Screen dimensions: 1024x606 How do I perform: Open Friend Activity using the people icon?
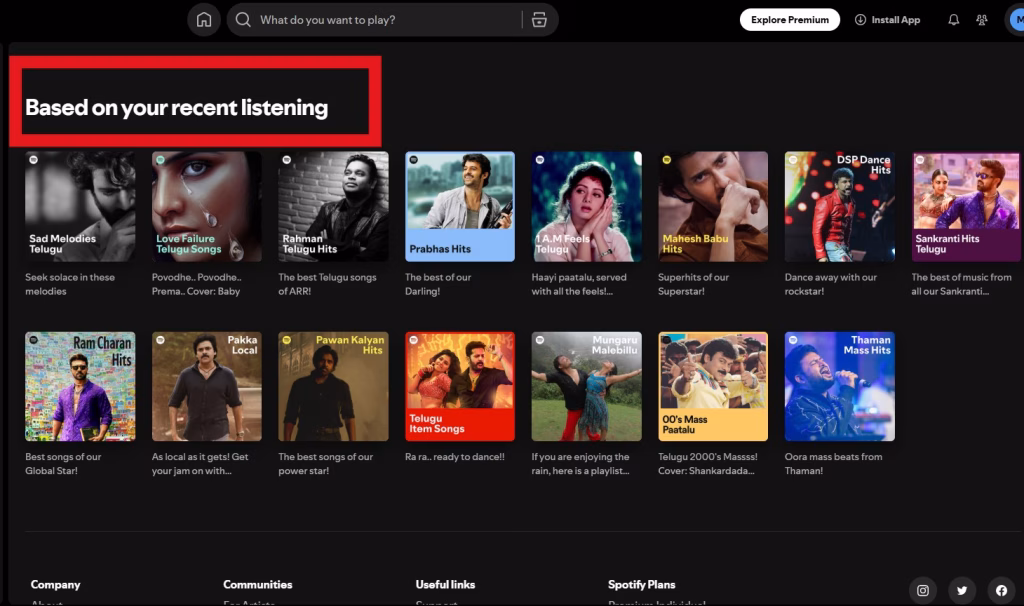click(981, 19)
